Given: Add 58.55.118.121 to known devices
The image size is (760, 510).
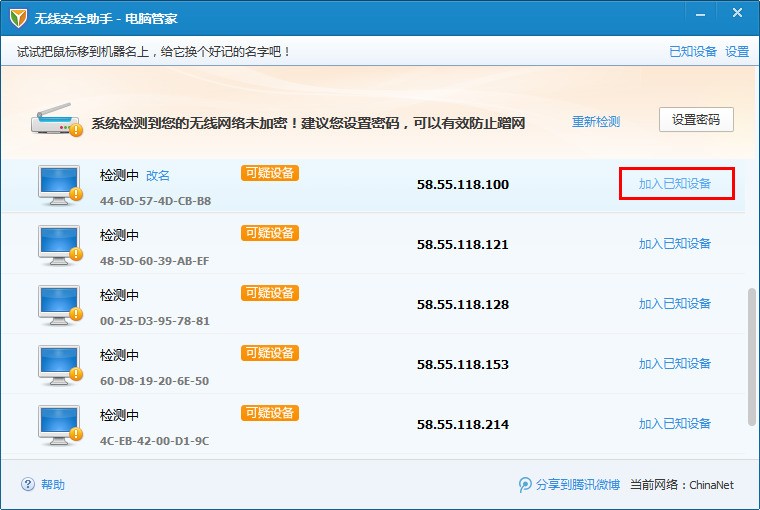Looking at the screenshot, I should [675, 244].
